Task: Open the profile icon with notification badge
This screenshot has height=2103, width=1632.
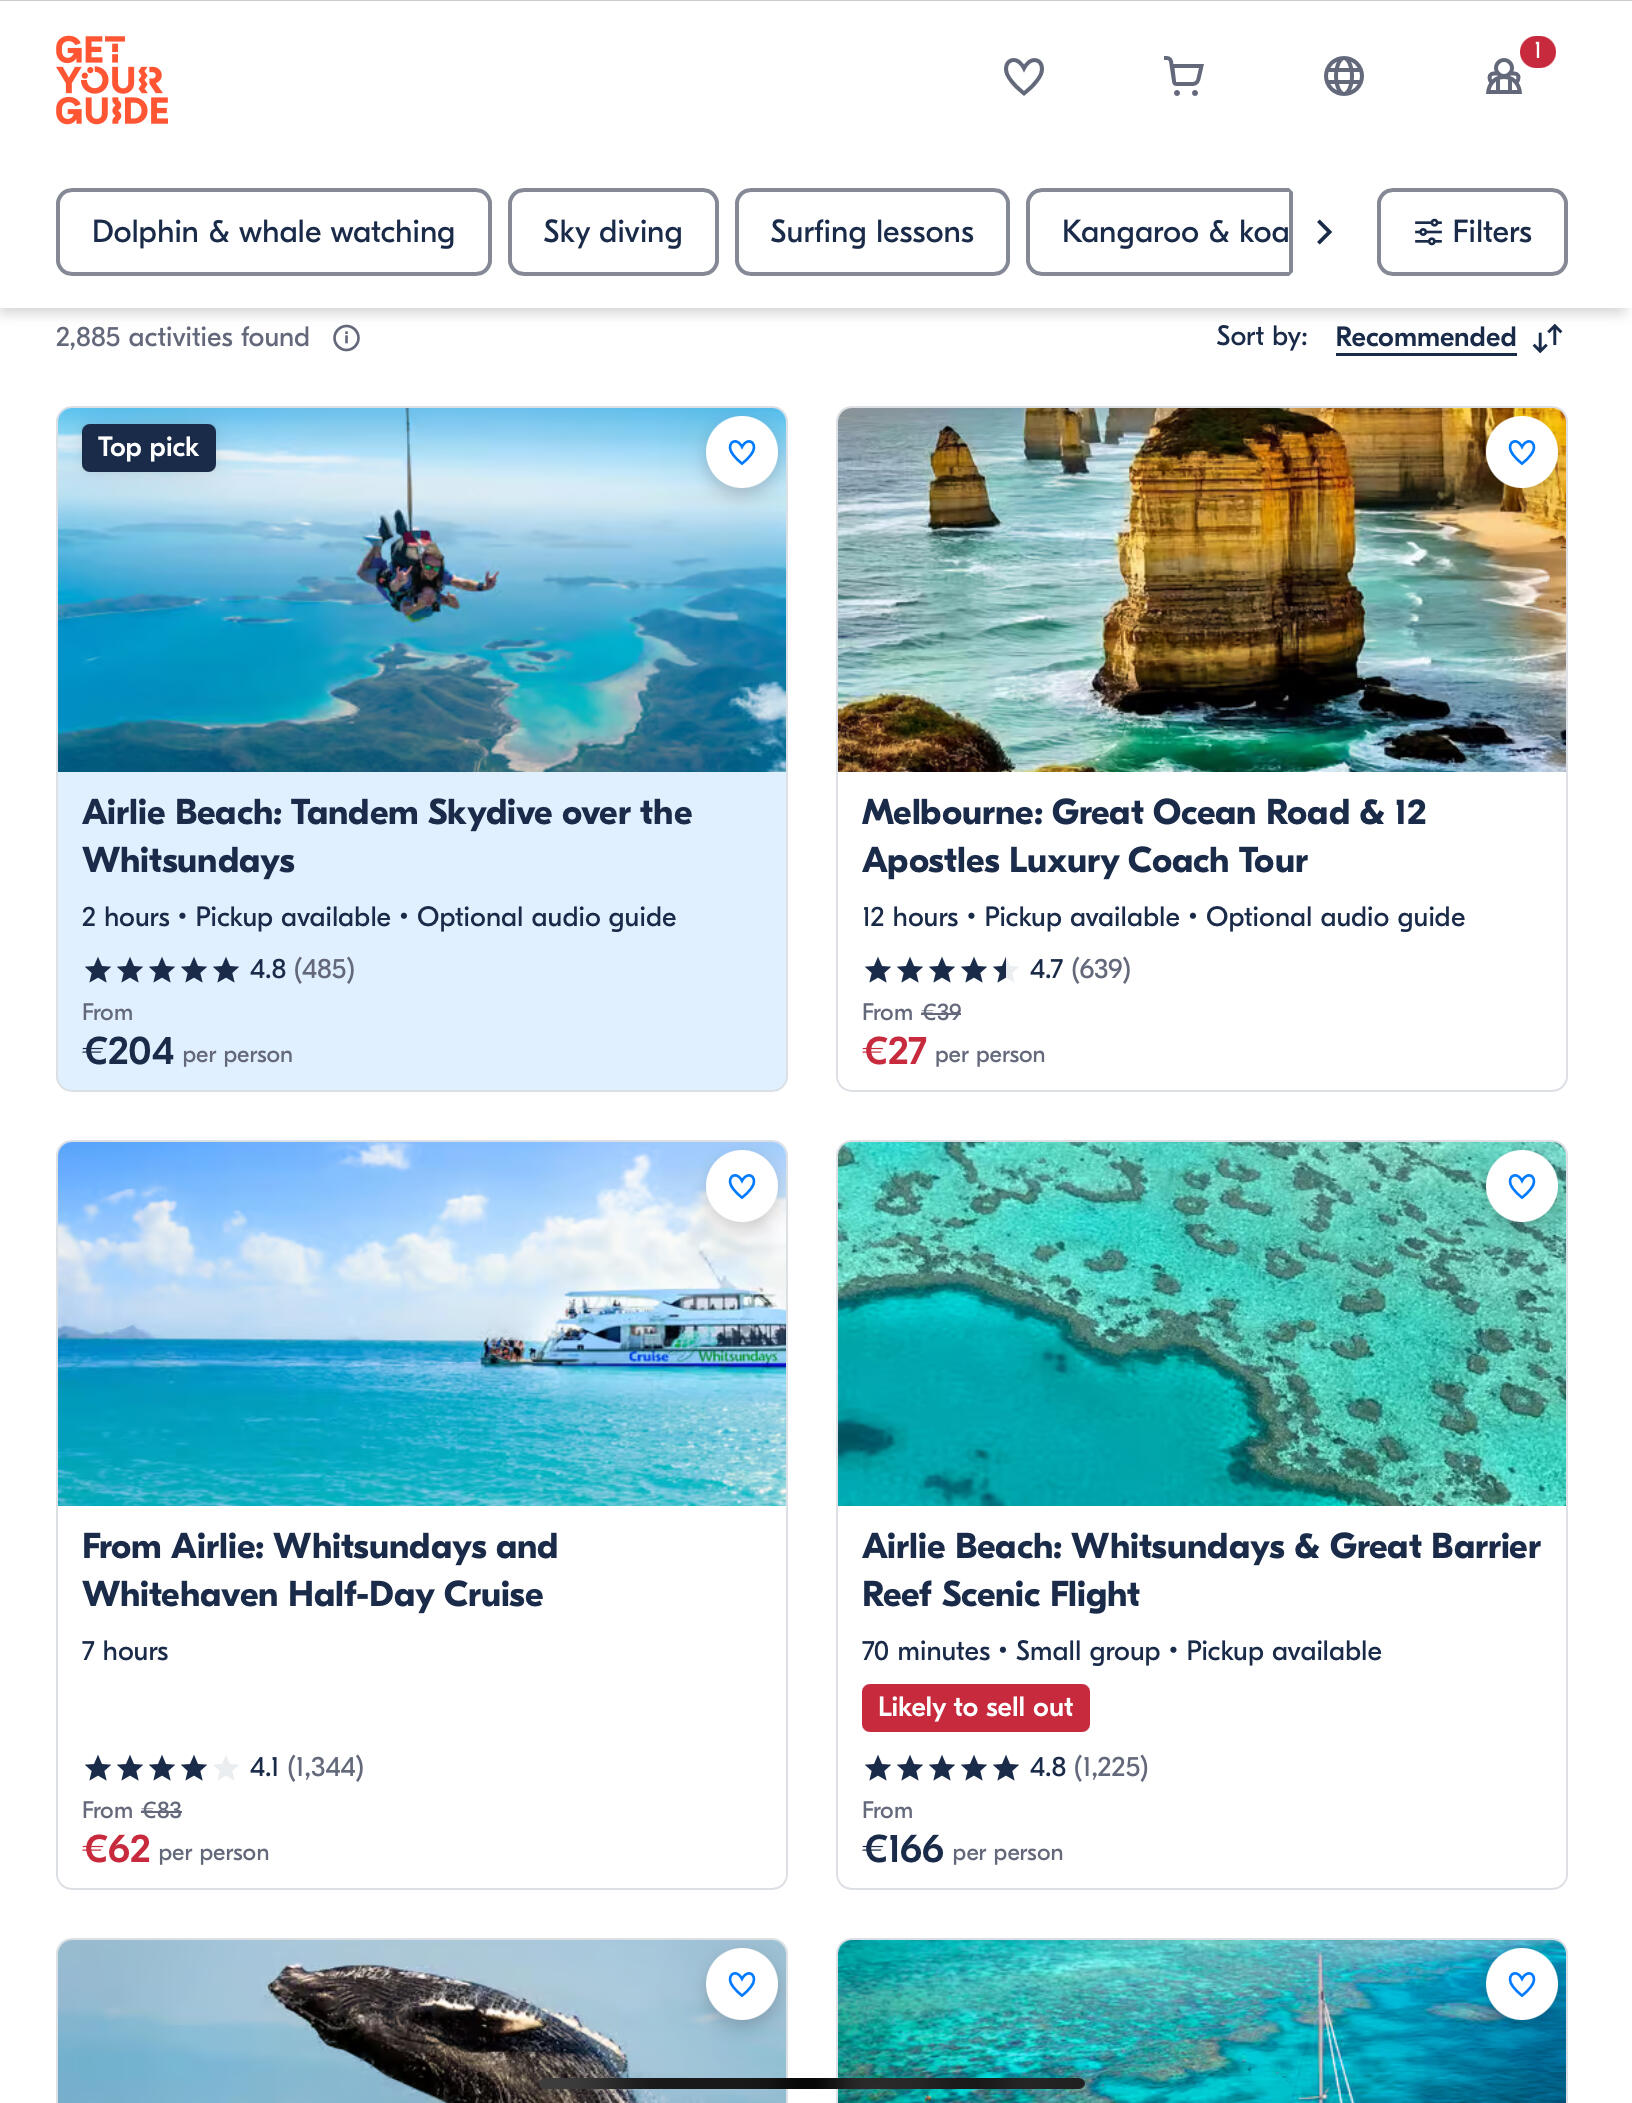Action: pyautogui.click(x=1504, y=76)
